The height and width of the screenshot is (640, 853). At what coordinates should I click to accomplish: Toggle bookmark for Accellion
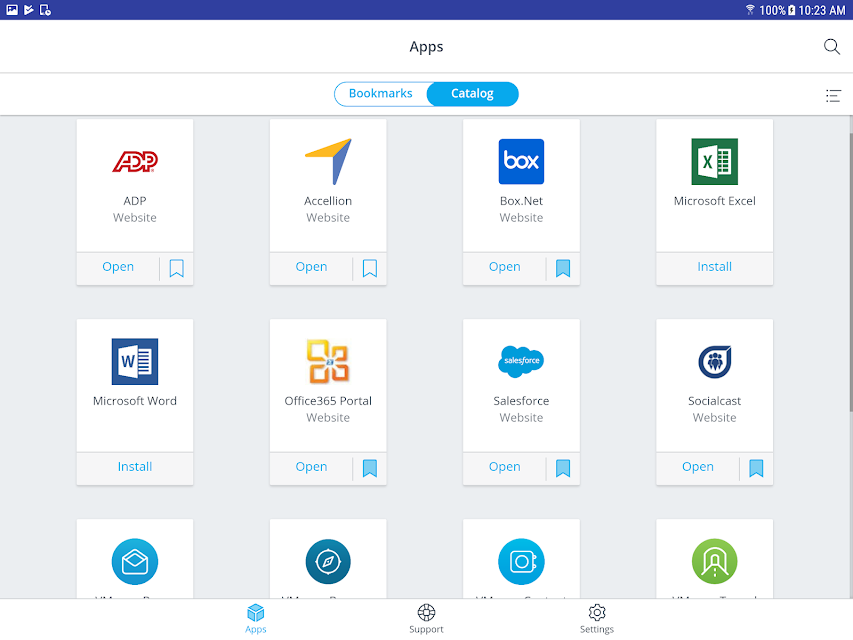(x=369, y=268)
